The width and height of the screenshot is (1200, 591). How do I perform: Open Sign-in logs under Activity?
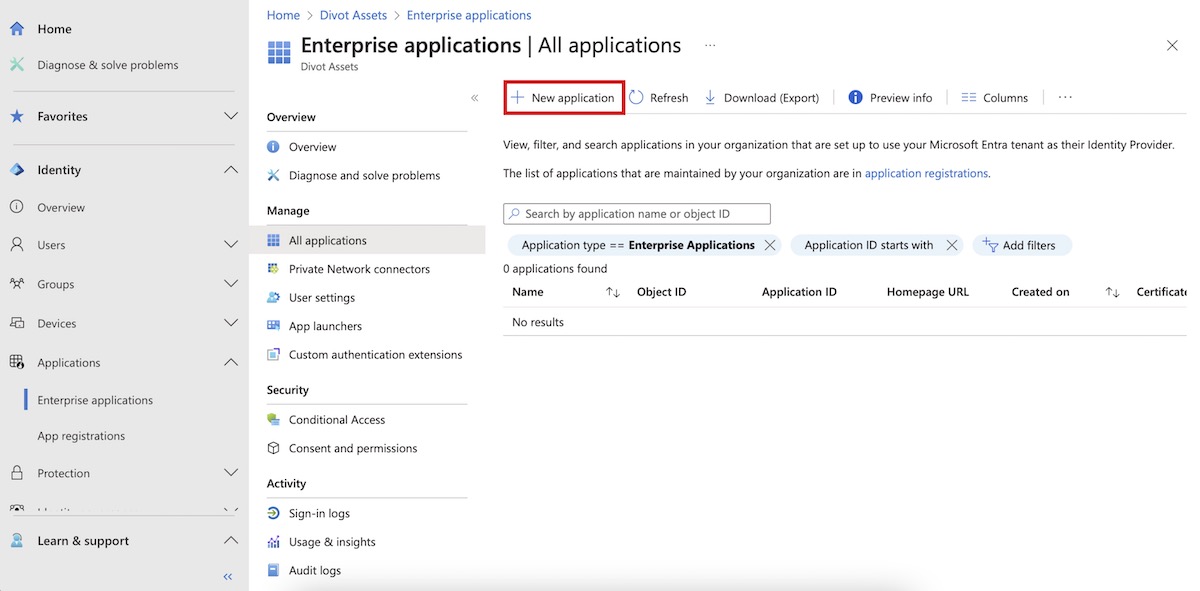pos(319,513)
